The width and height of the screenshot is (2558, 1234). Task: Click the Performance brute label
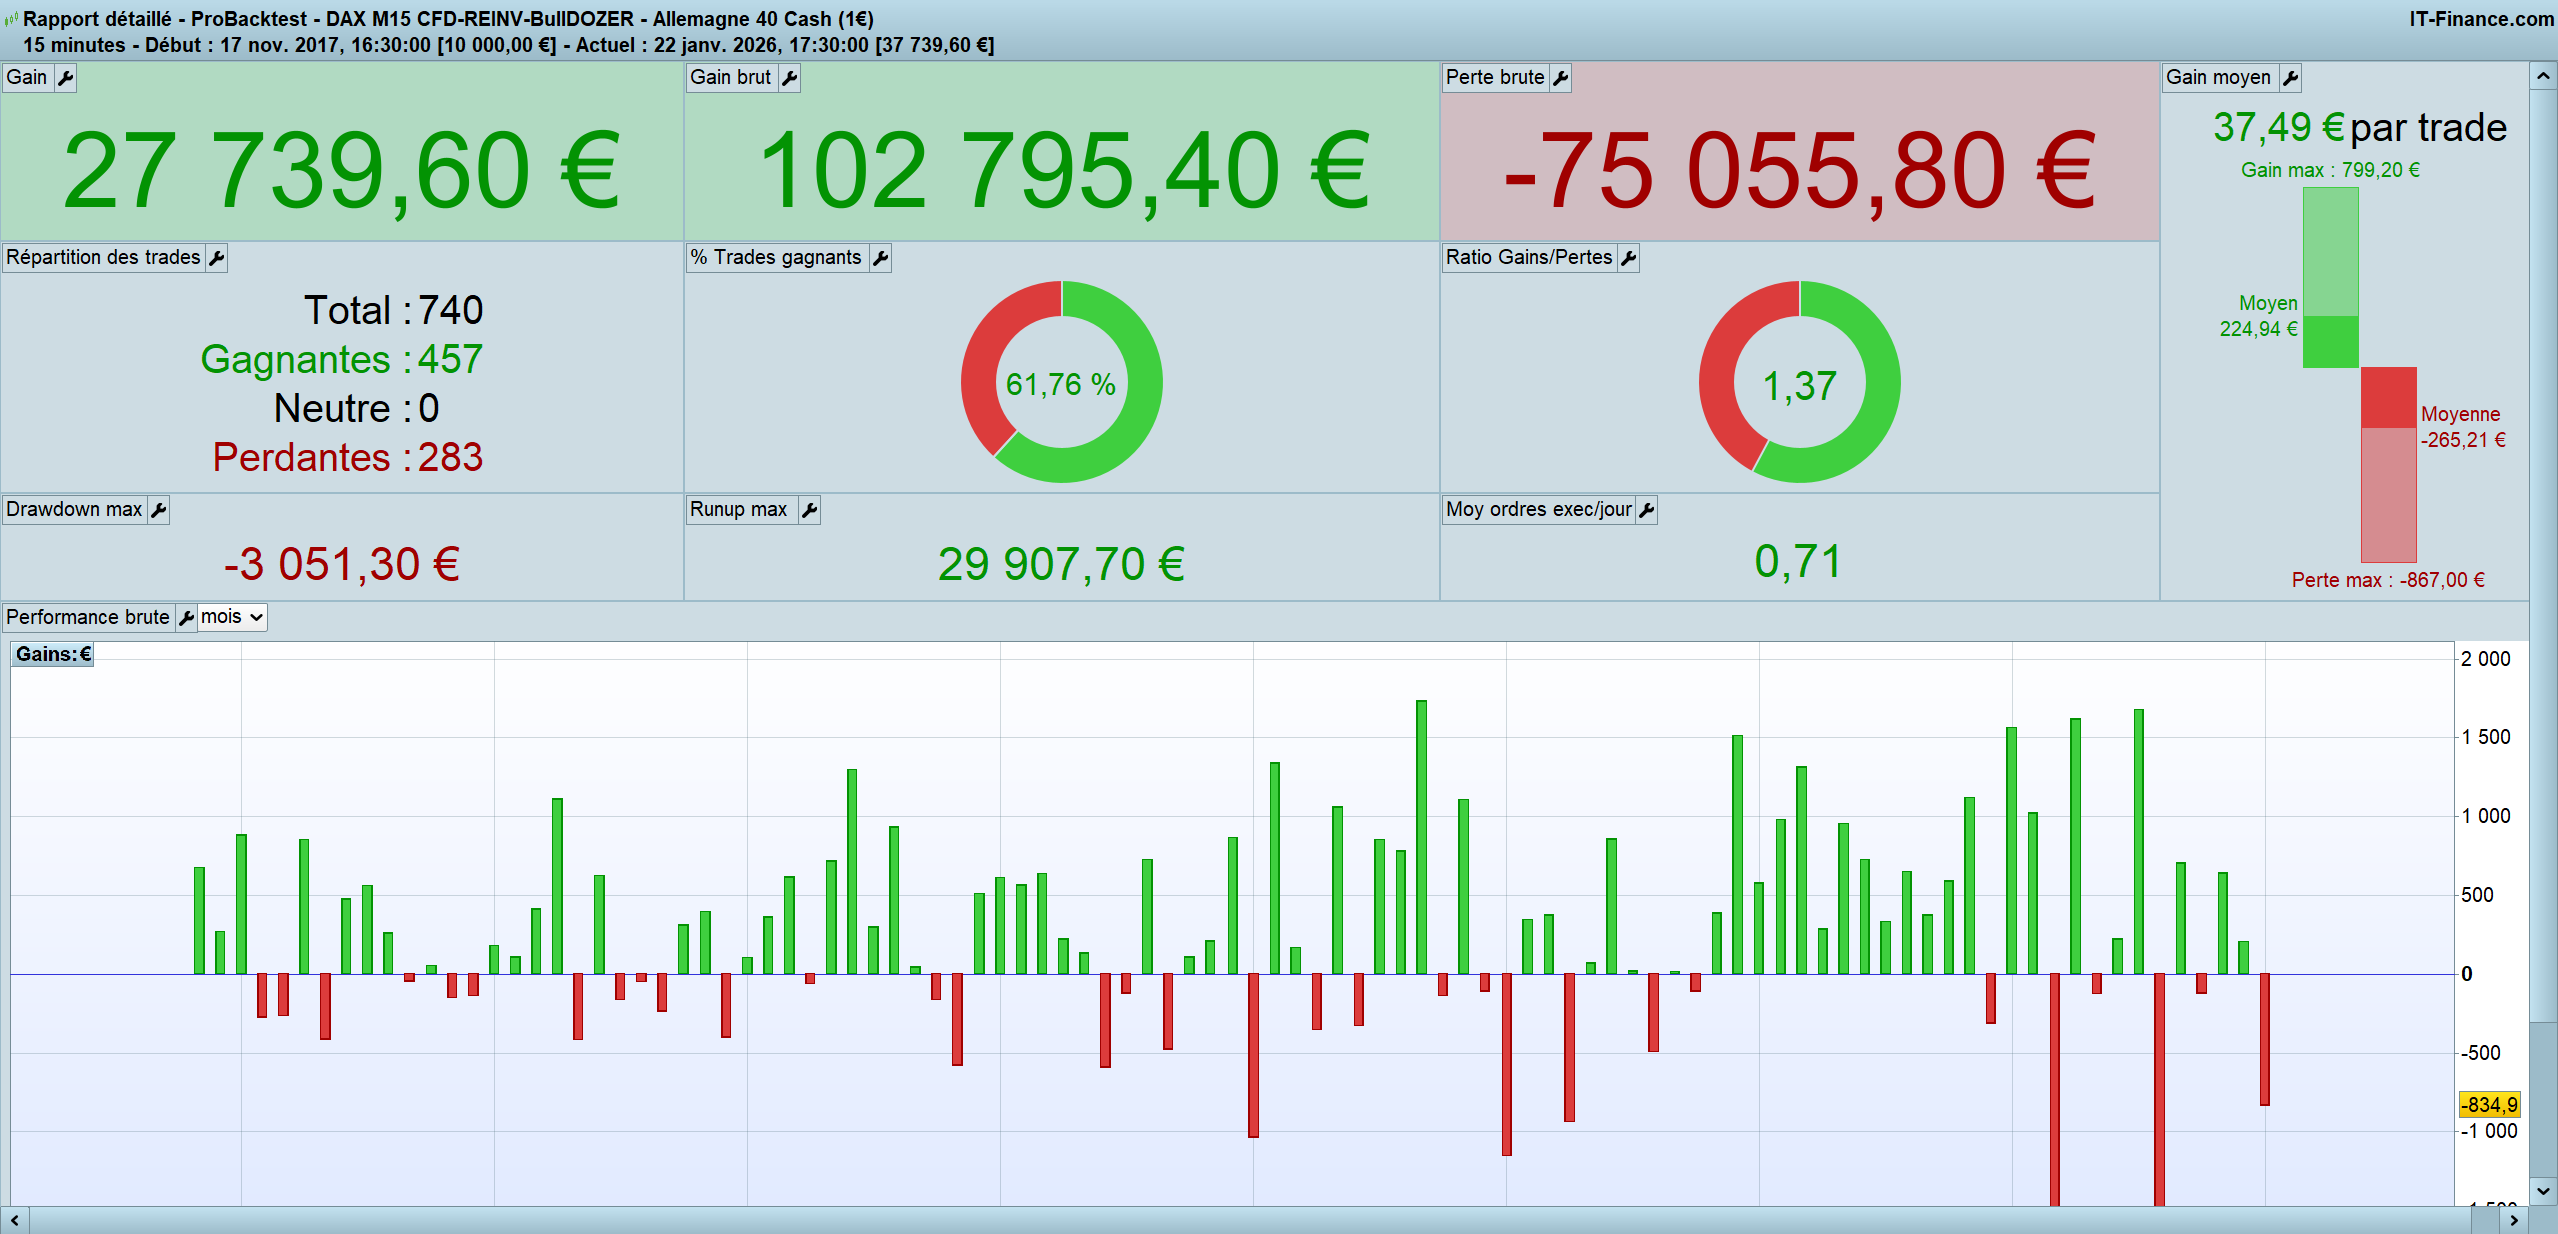pyautogui.click(x=88, y=617)
